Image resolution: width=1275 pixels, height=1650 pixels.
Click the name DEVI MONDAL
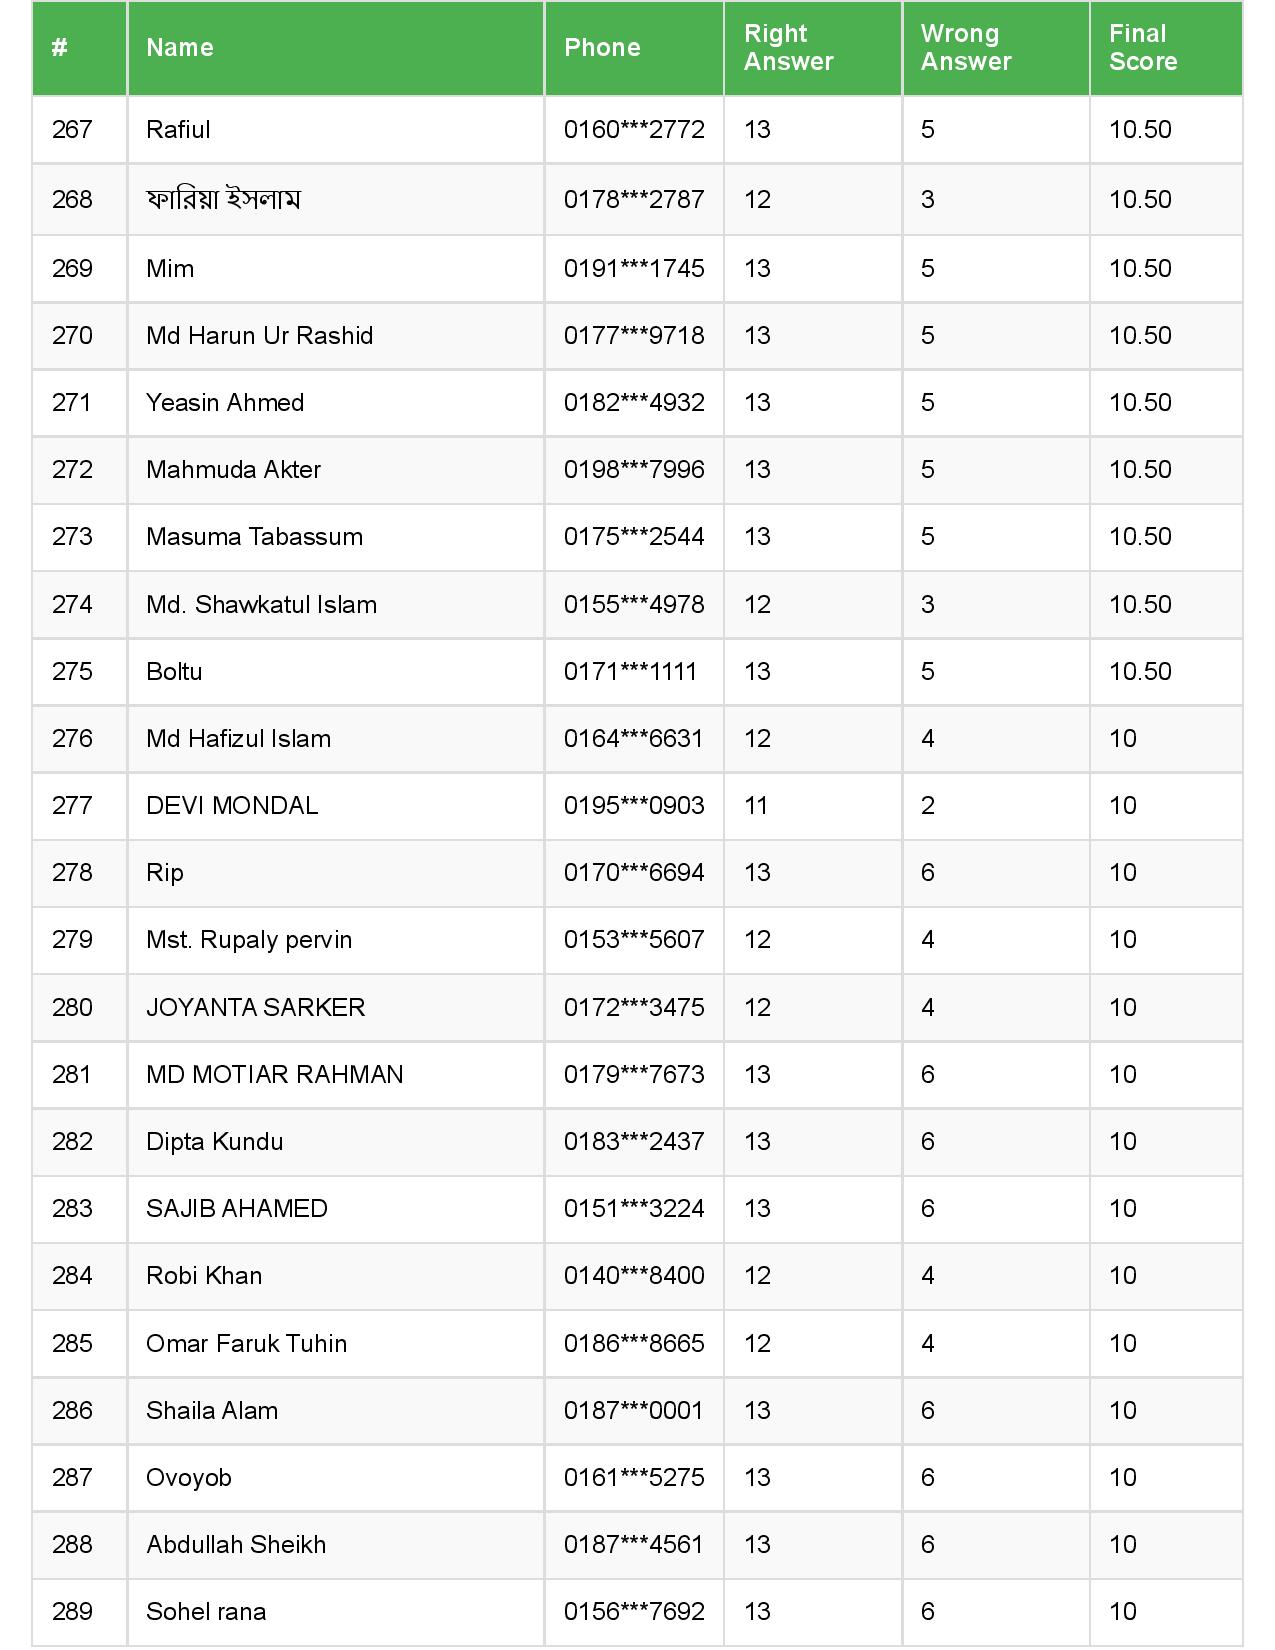[232, 806]
